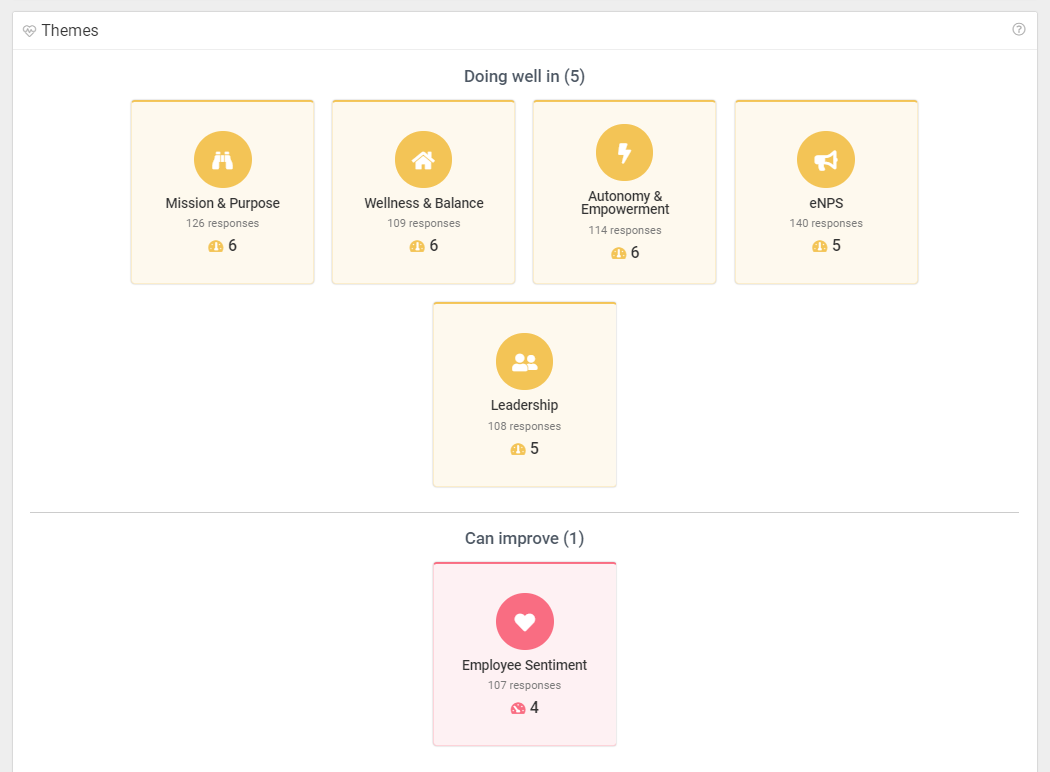Click the Themes heartbeat icon in header

point(29,31)
